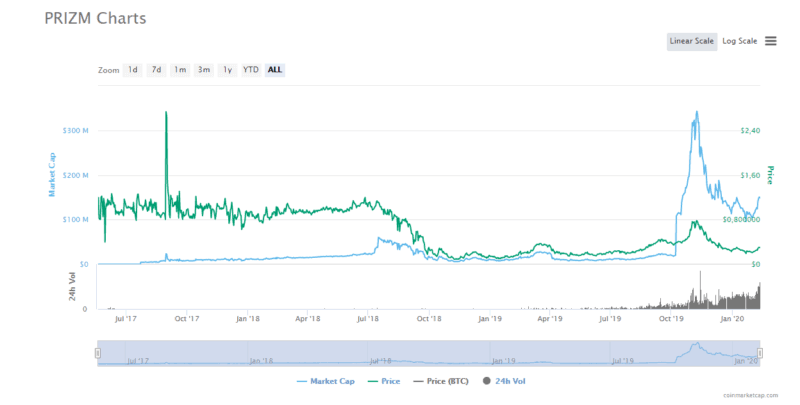Click the Oct '17 date label

tap(187, 319)
